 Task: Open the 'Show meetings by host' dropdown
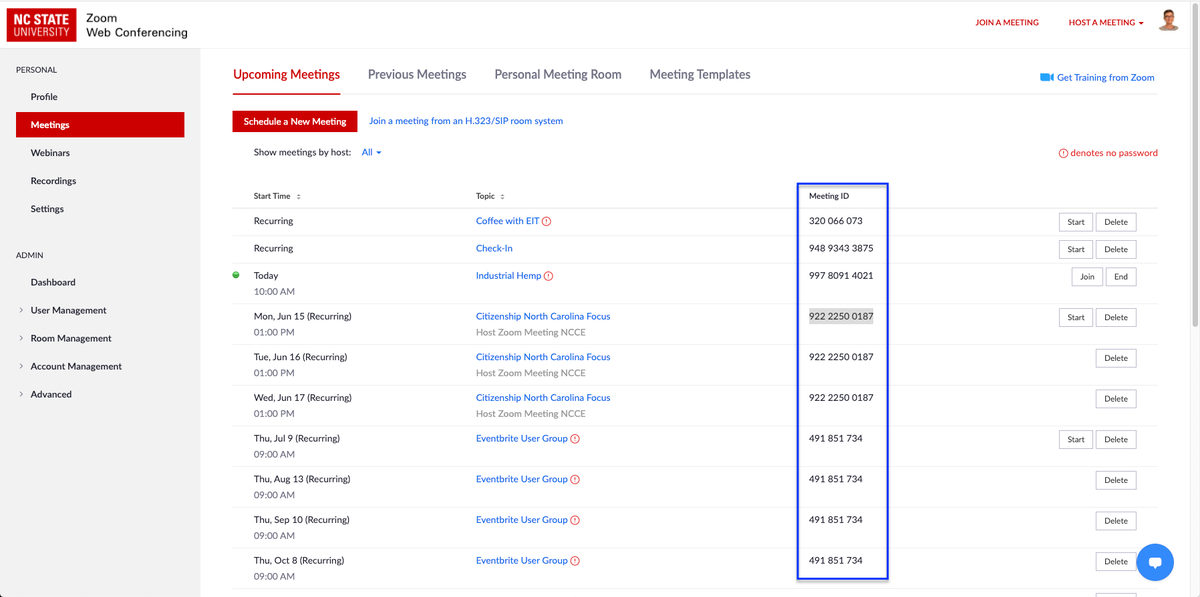tap(370, 152)
